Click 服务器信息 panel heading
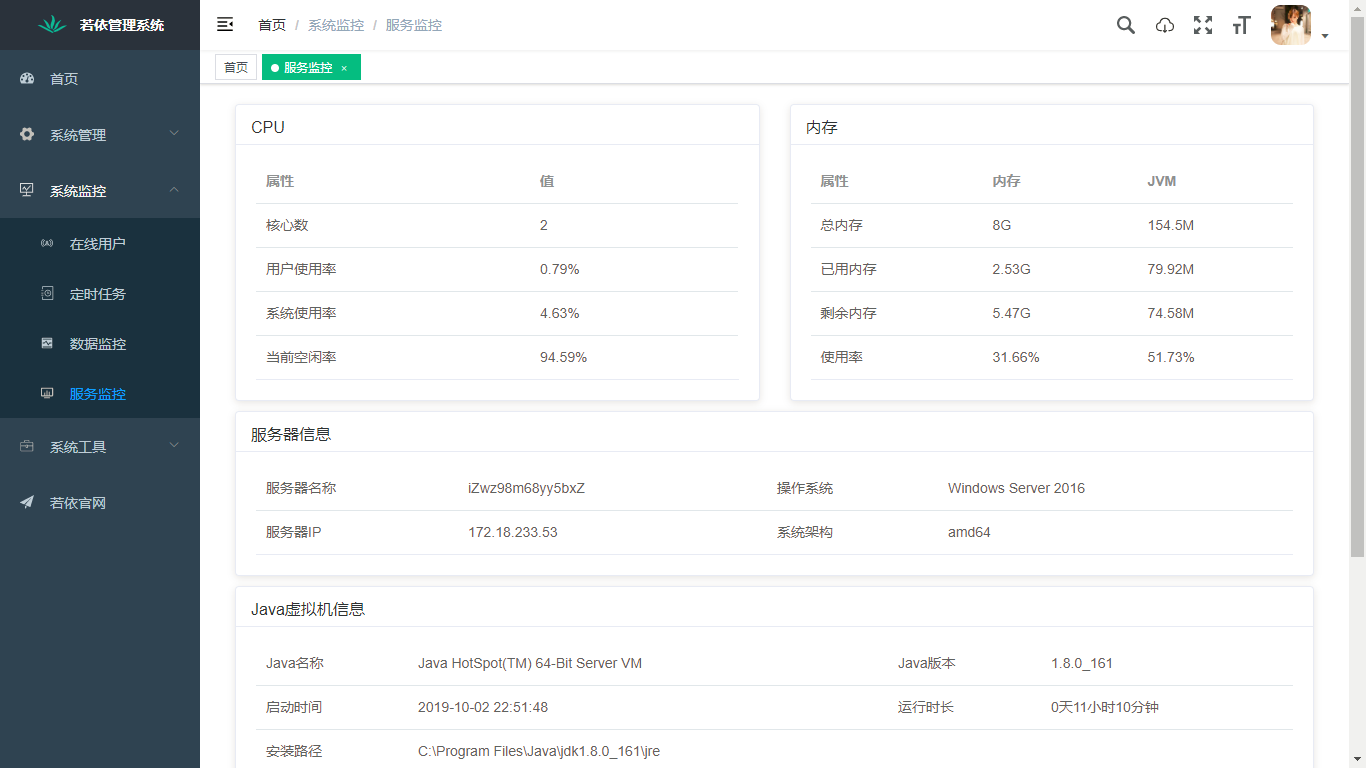The width and height of the screenshot is (1366, 768). click(x=291, y=434)
